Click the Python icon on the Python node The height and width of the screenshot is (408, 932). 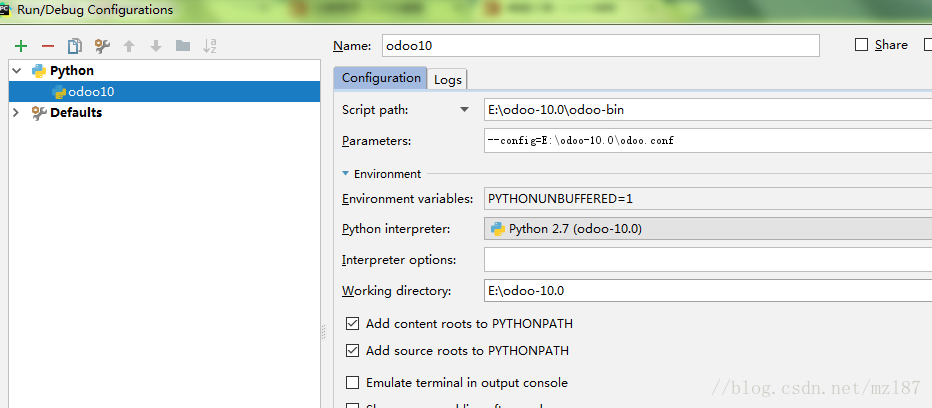click(39, 71)
